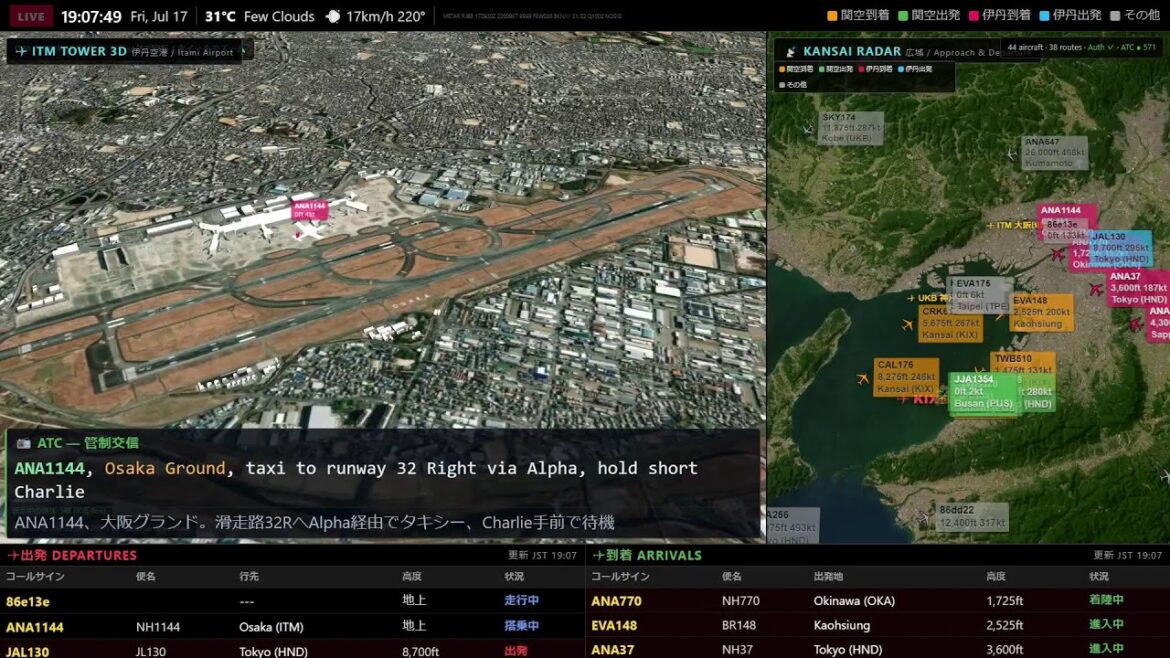Image resolution: width=1170 pixels, height=658 pixels.
Task: Select EVA148 callsign in the arrivals table
Action: pos(614,625)
